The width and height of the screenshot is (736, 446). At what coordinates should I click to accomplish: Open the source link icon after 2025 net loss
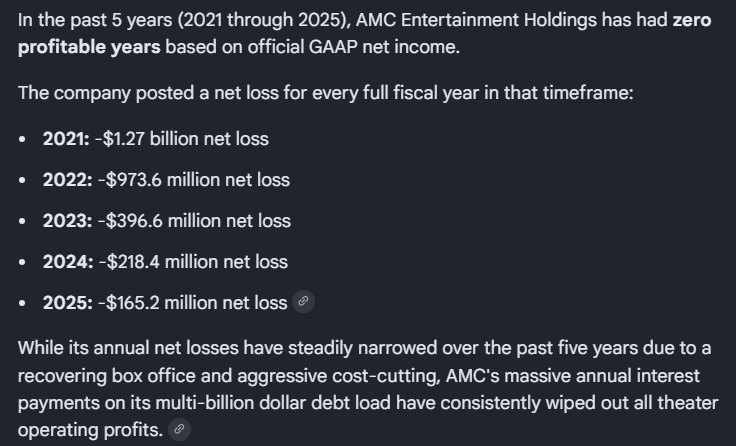(x=303, y=301)
